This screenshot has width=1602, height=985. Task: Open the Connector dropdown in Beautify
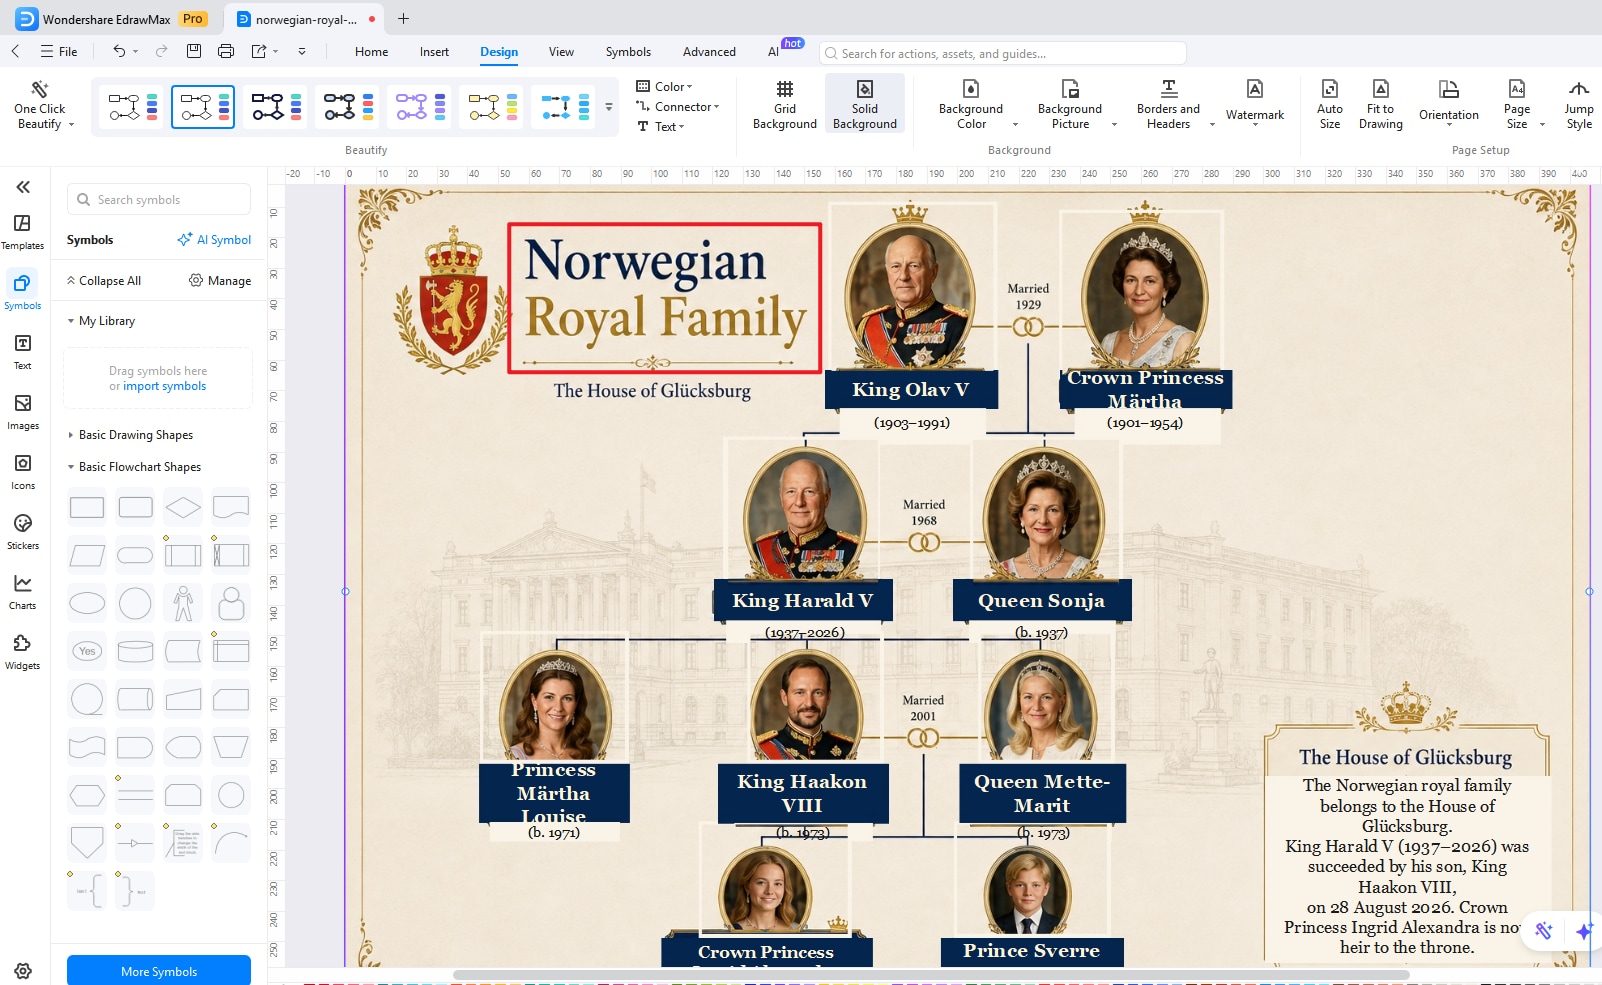click(x=678, y=107)
